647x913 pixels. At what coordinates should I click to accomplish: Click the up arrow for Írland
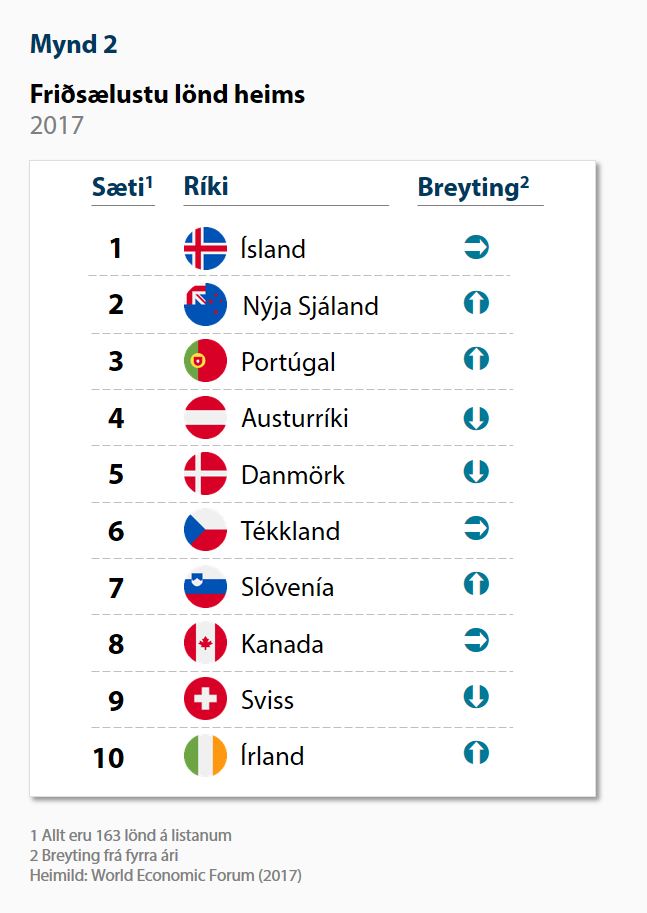pos(476,753)
